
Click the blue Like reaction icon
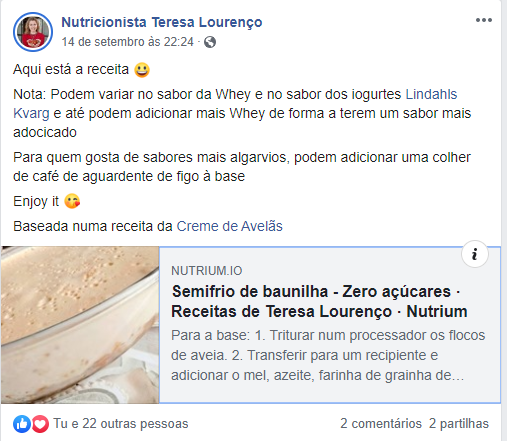(x=22, y=424)
